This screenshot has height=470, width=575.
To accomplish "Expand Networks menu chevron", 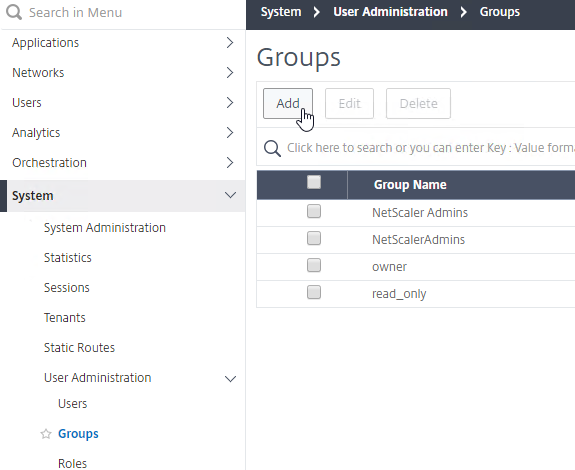I will pos(230,73).
